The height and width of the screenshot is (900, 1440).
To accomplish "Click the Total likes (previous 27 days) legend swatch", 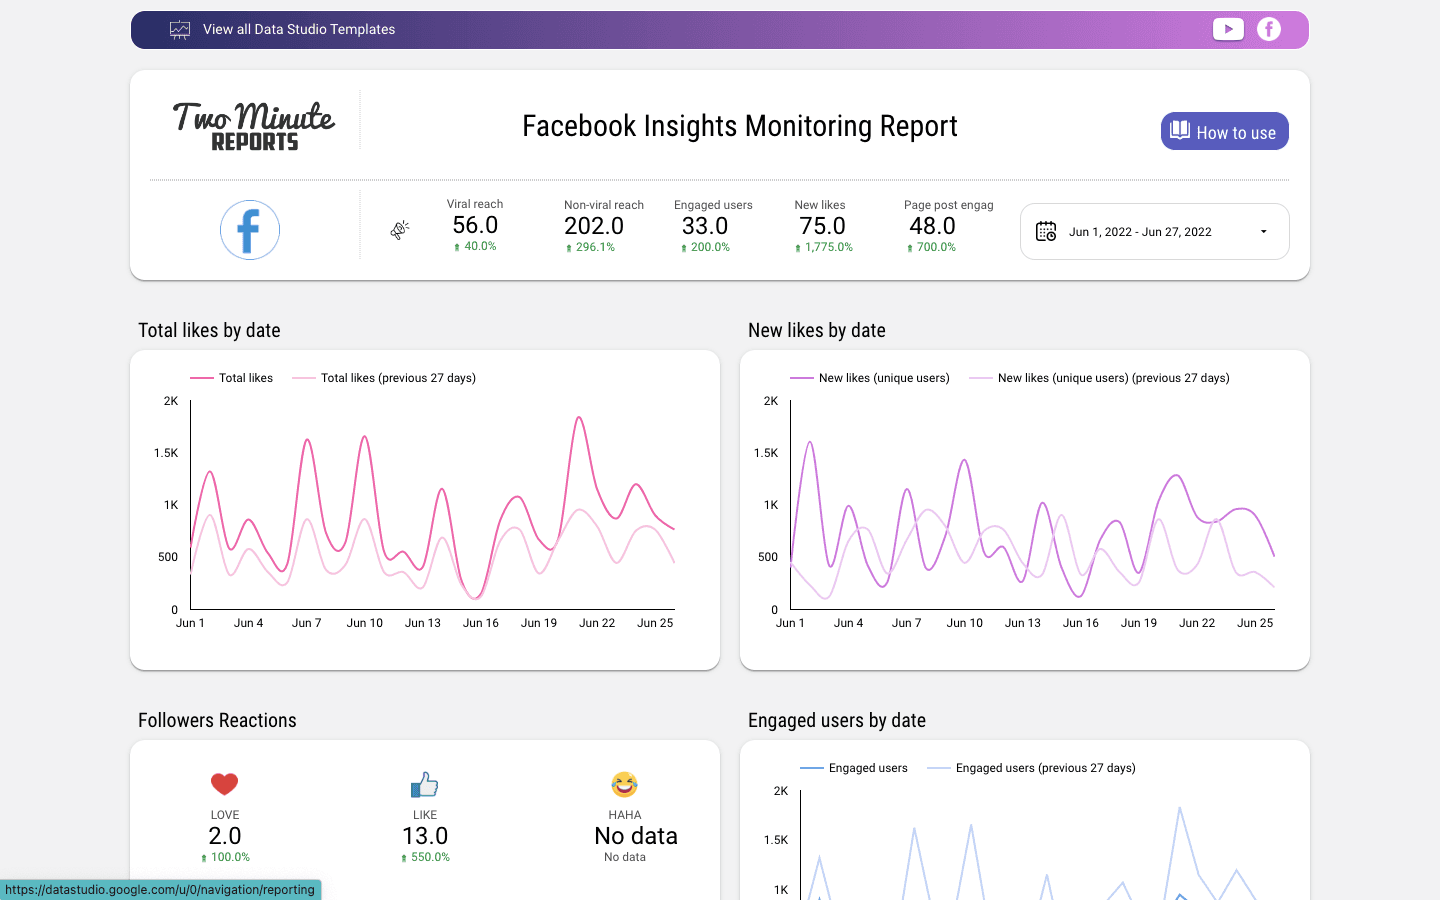I will click(x=305, y=378).
